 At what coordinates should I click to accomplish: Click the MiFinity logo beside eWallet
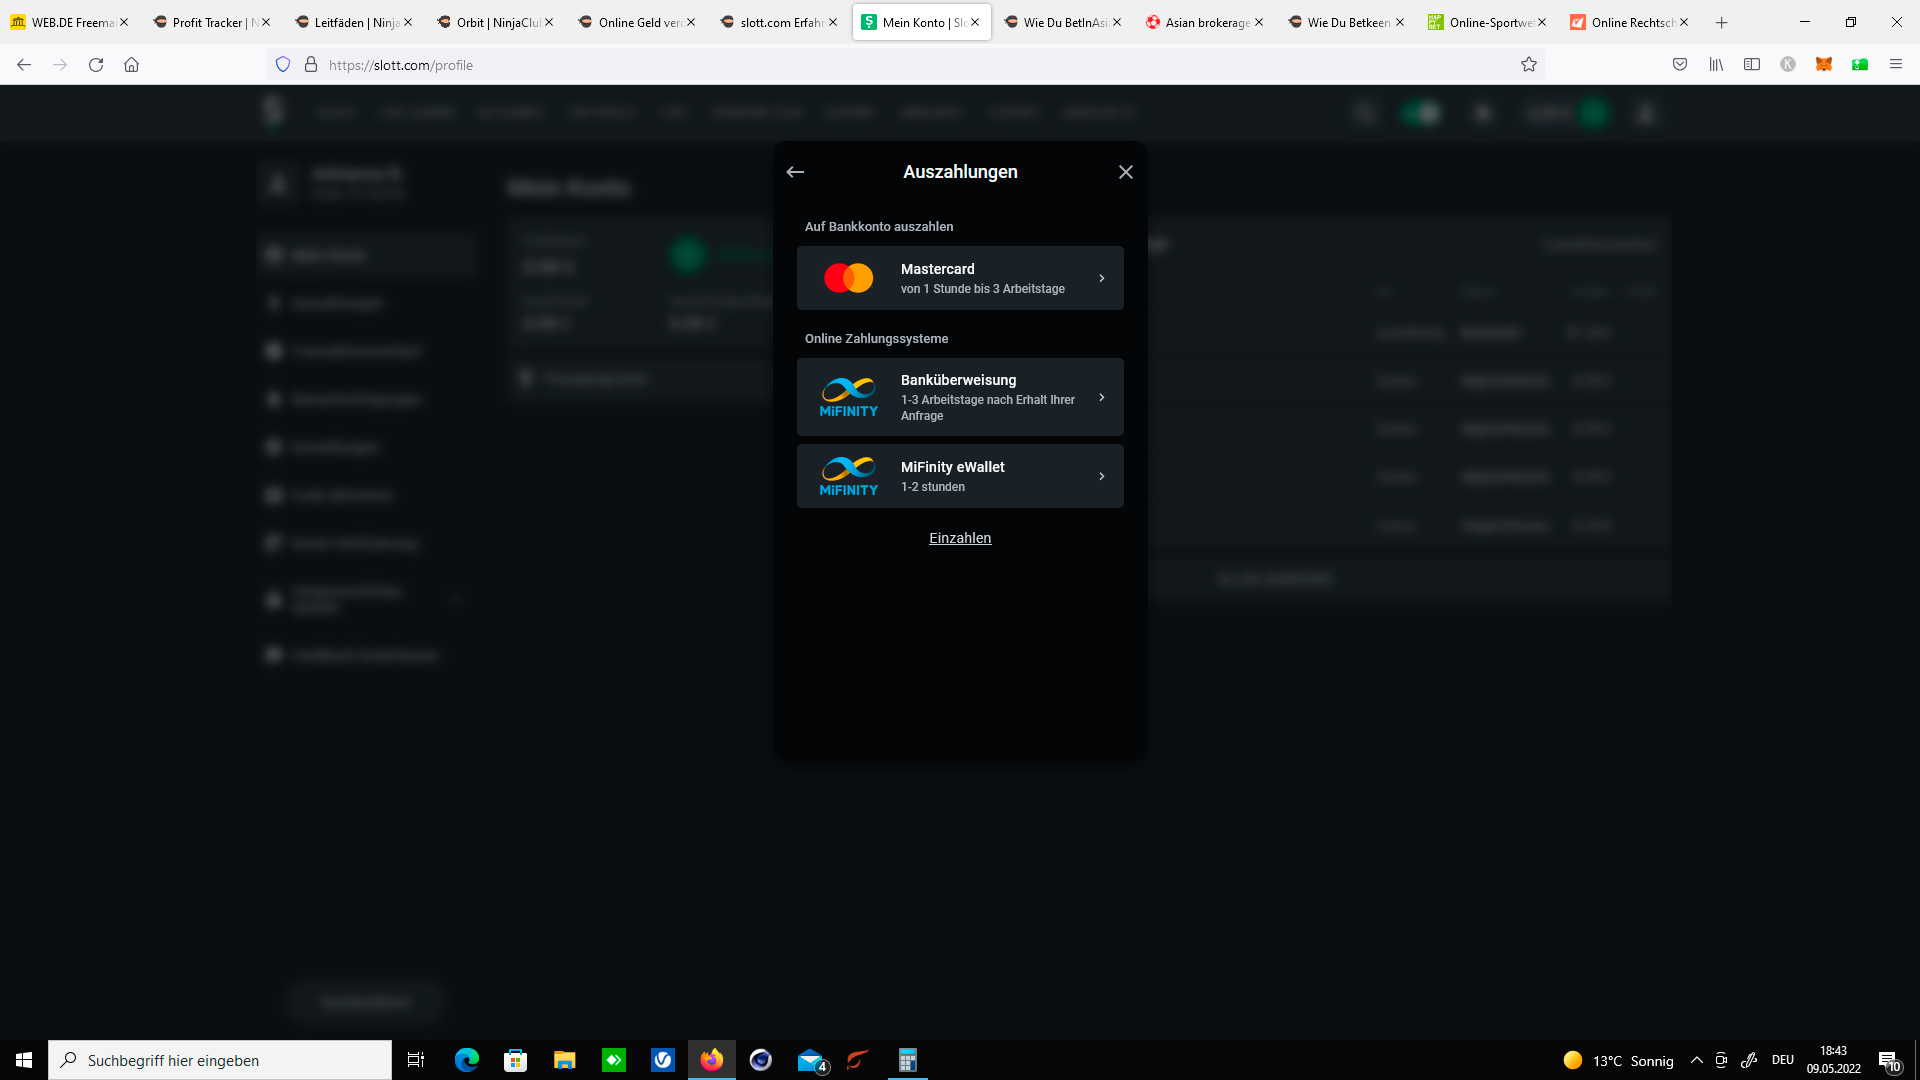click(x=848, y=476)
